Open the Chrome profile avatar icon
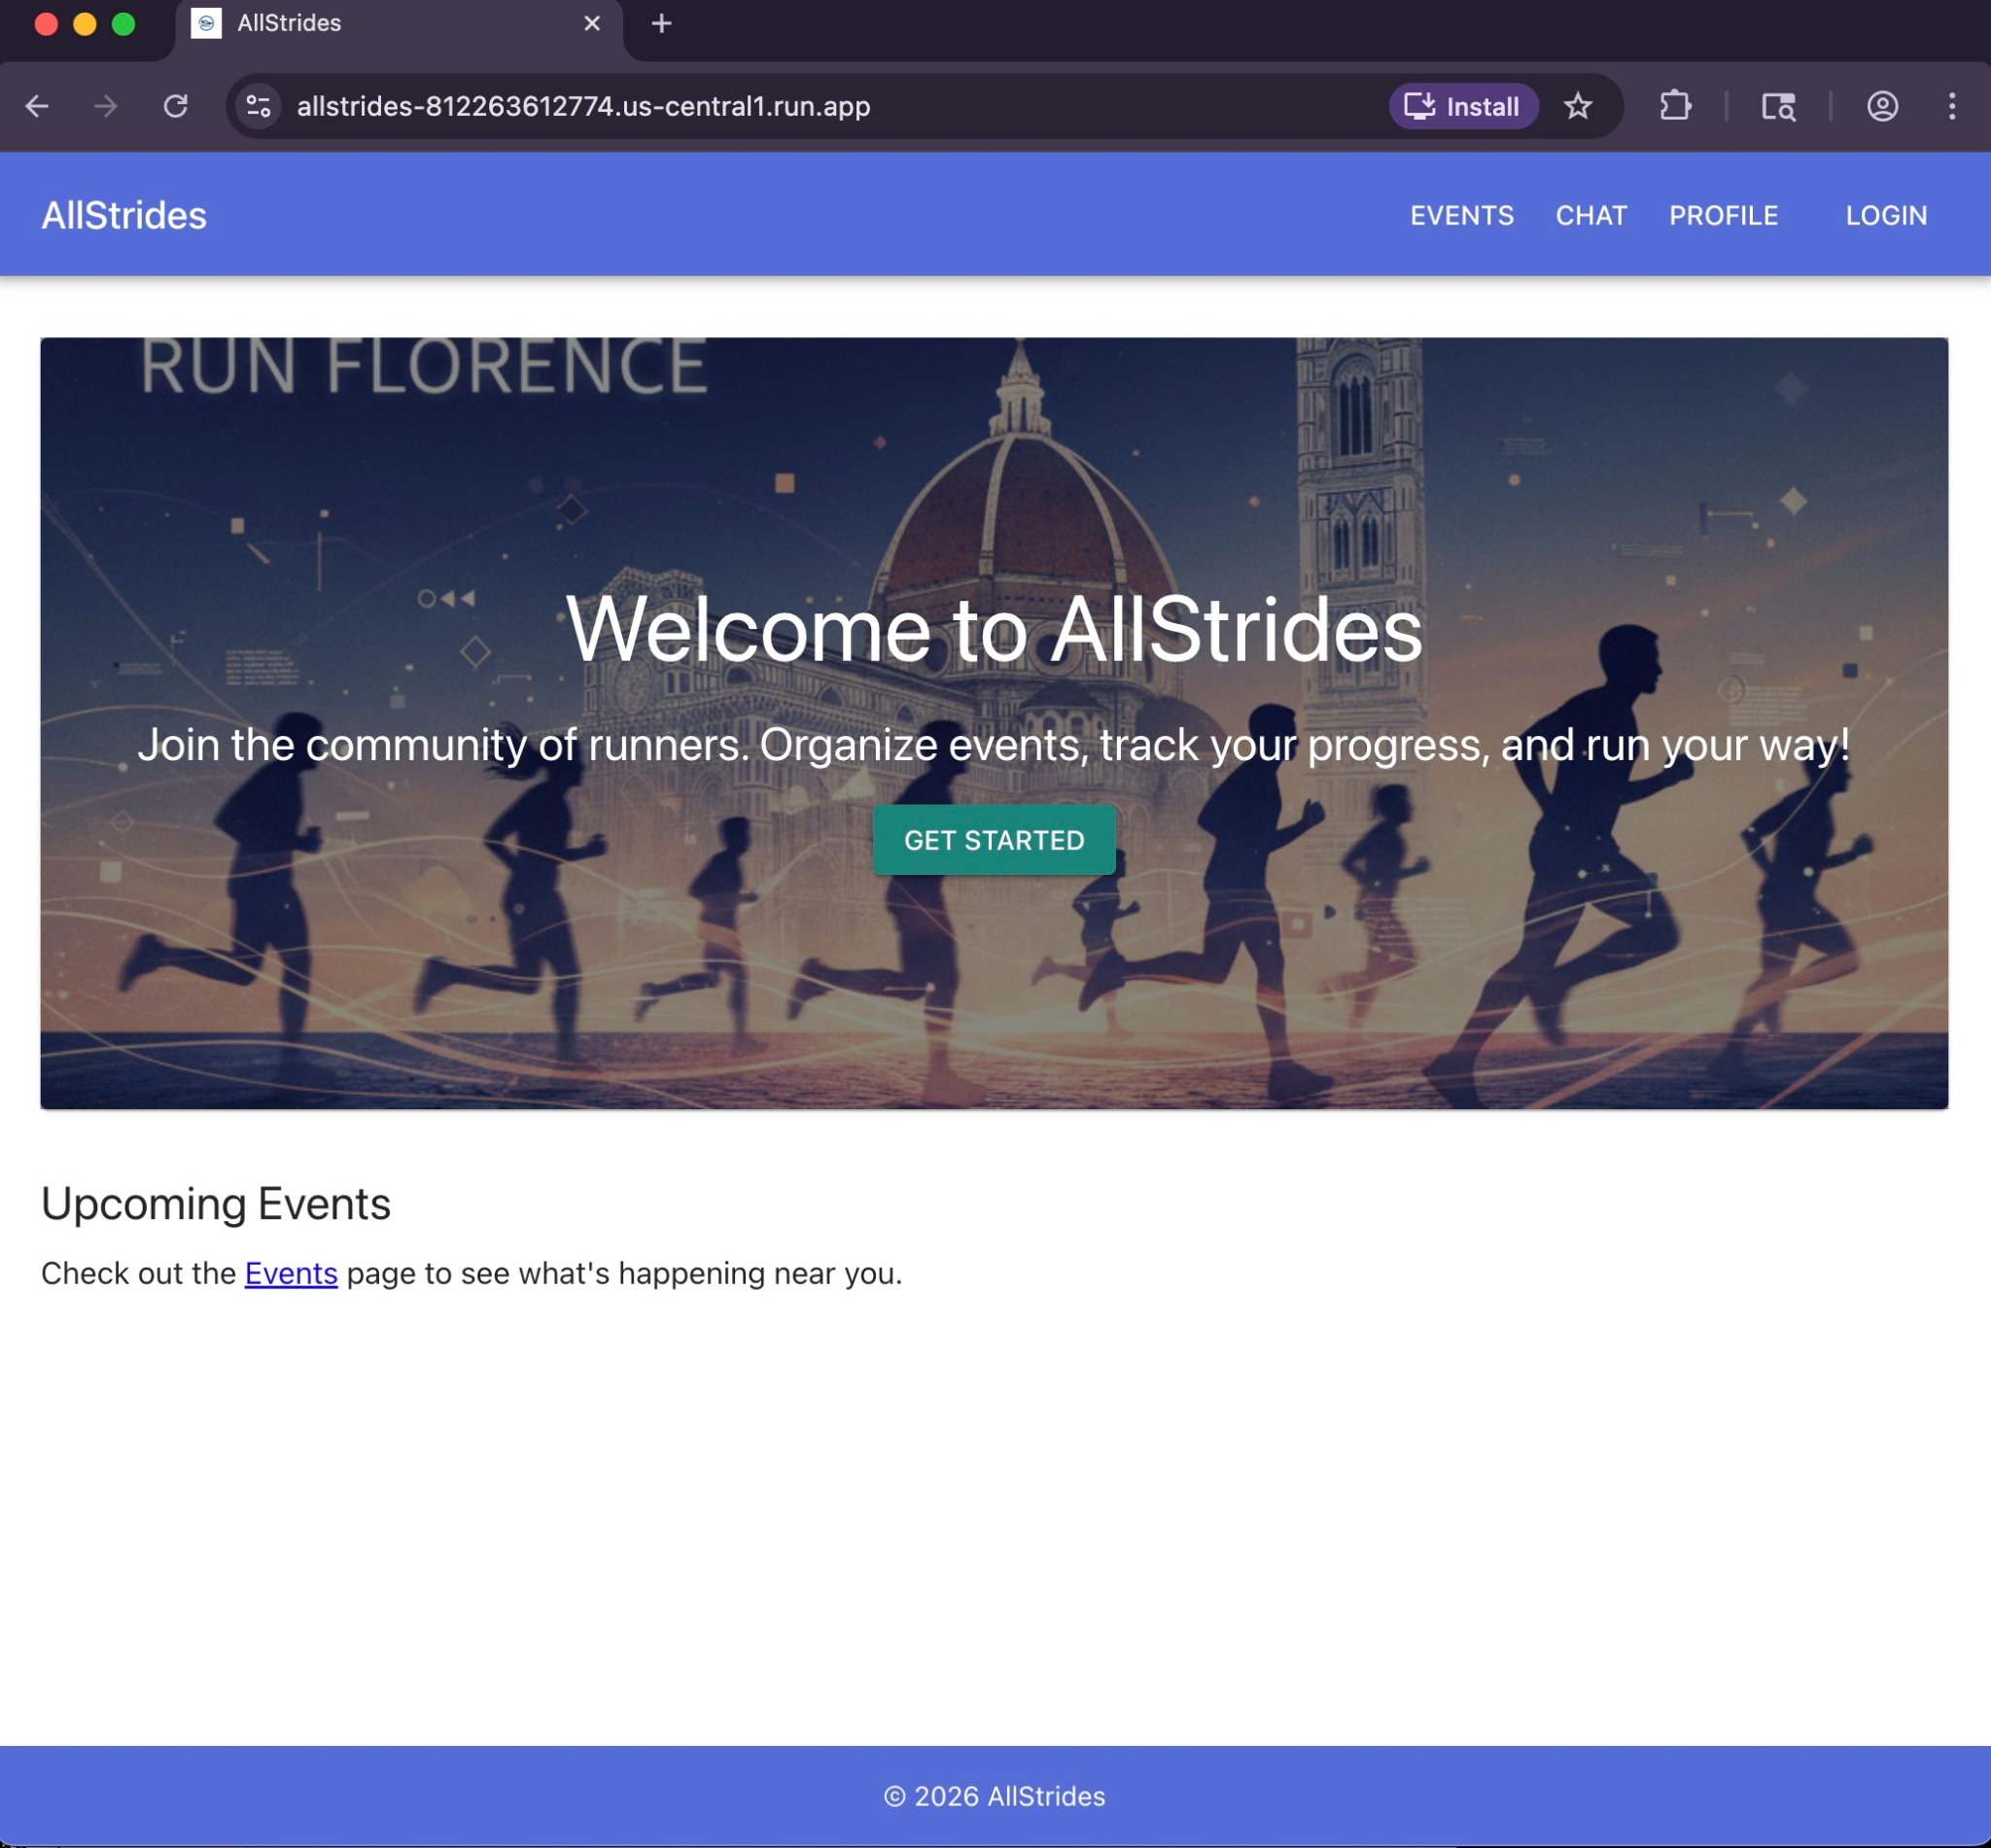Screen dimensions: 1991x1848 [1882, 106]
